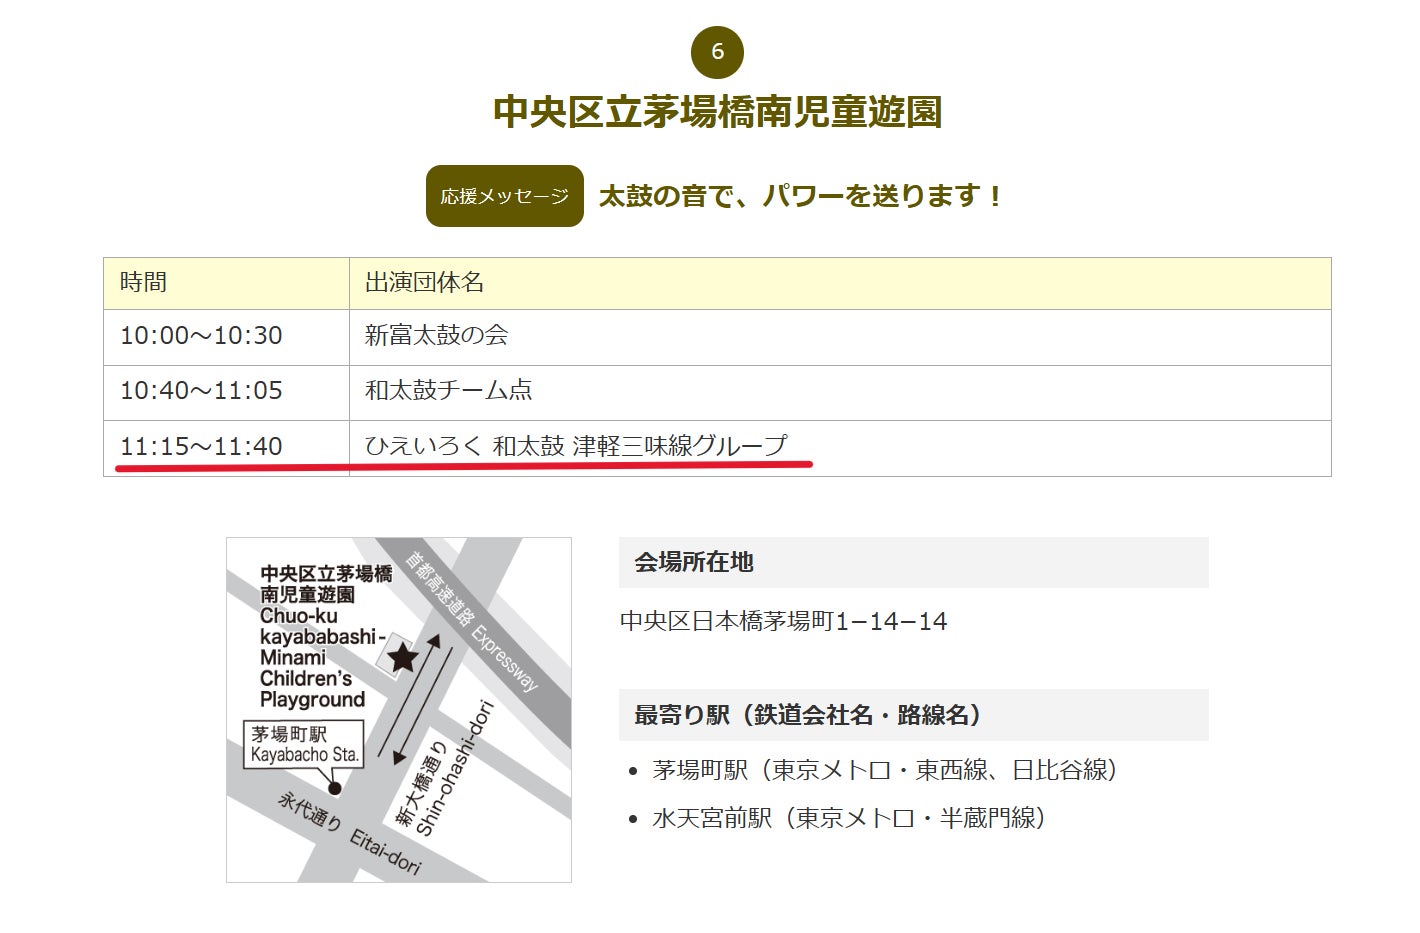The width and height of the screenshot is (1420, 933).
Task: Click the 新富太鼓の会 performer row
Action: pos(436,336)
